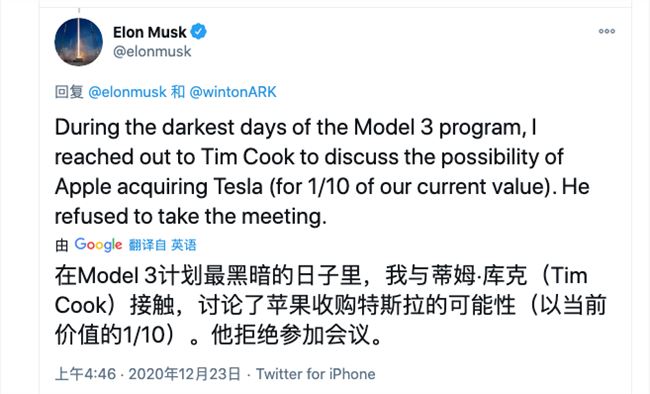Select the Chinese translated tweet text
The width and height of the screenshot is (650, 394).
point(330,305)
